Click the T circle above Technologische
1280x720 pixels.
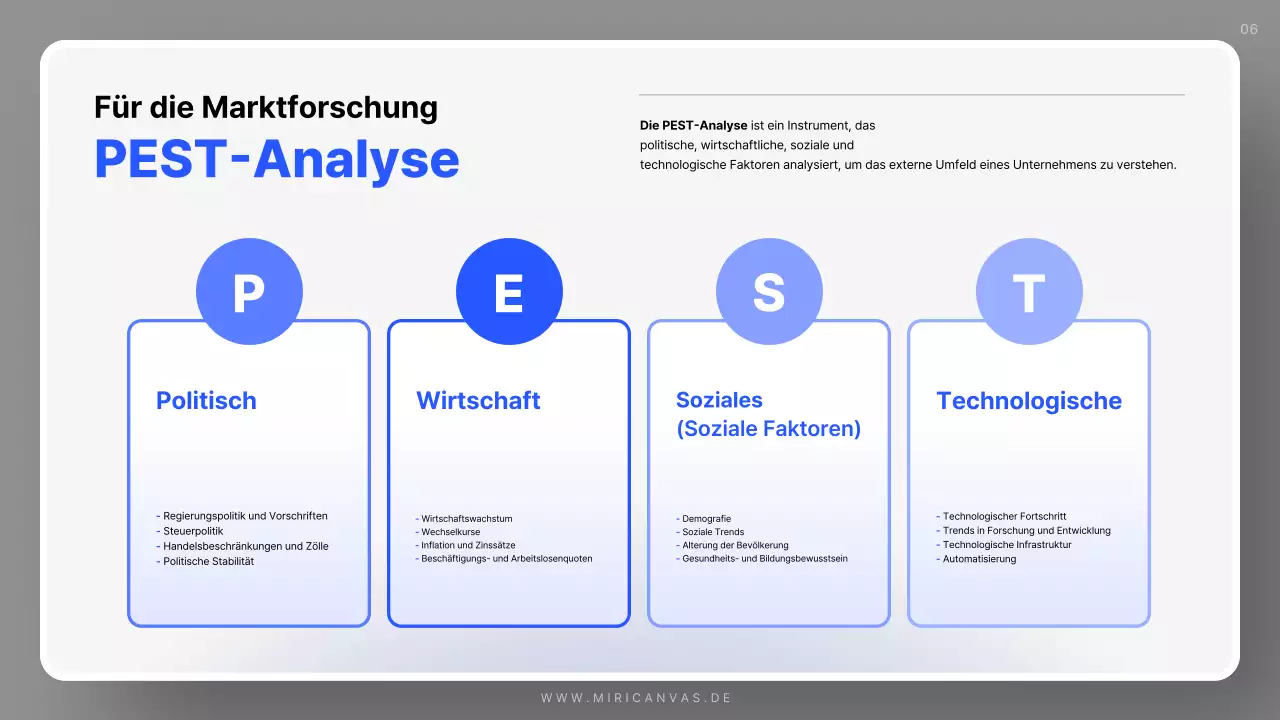[1028, 291]
